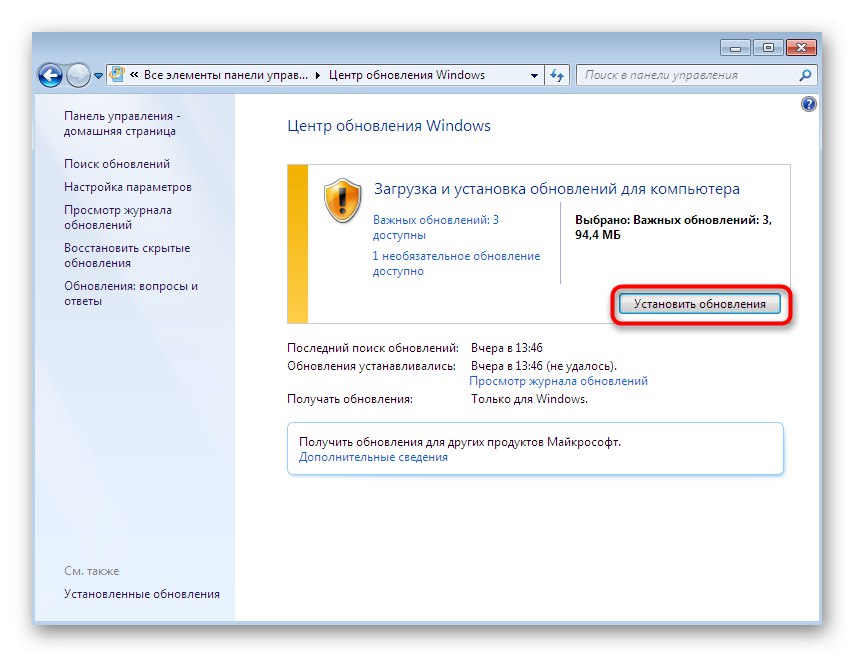The width and height of the screenshot is (854, 657).
Task: Click the magnifier search icon
Action: [805, 75]
